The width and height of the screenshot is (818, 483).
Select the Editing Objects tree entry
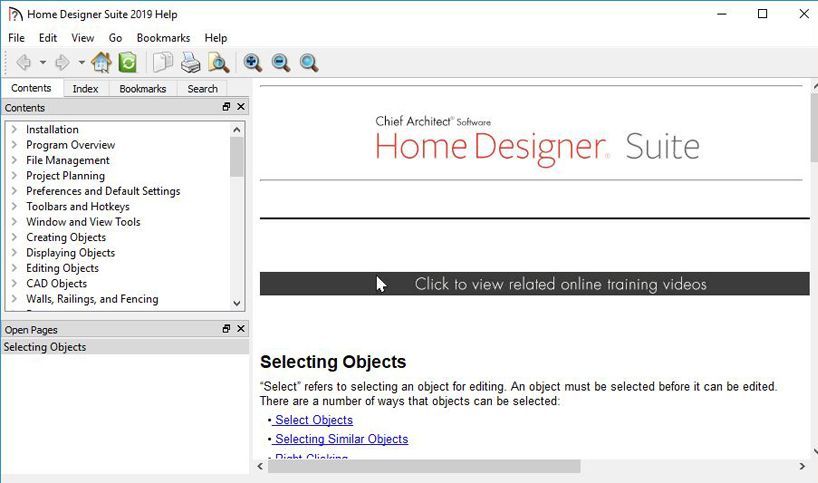(x=62, y=268)
